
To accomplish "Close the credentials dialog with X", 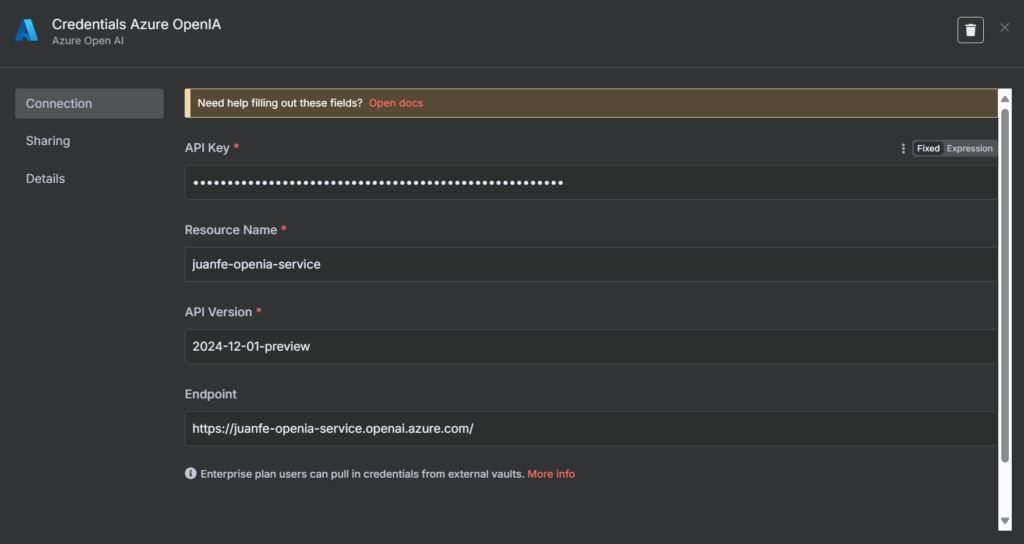I will pyautogui.click(x=1005, y=28).
